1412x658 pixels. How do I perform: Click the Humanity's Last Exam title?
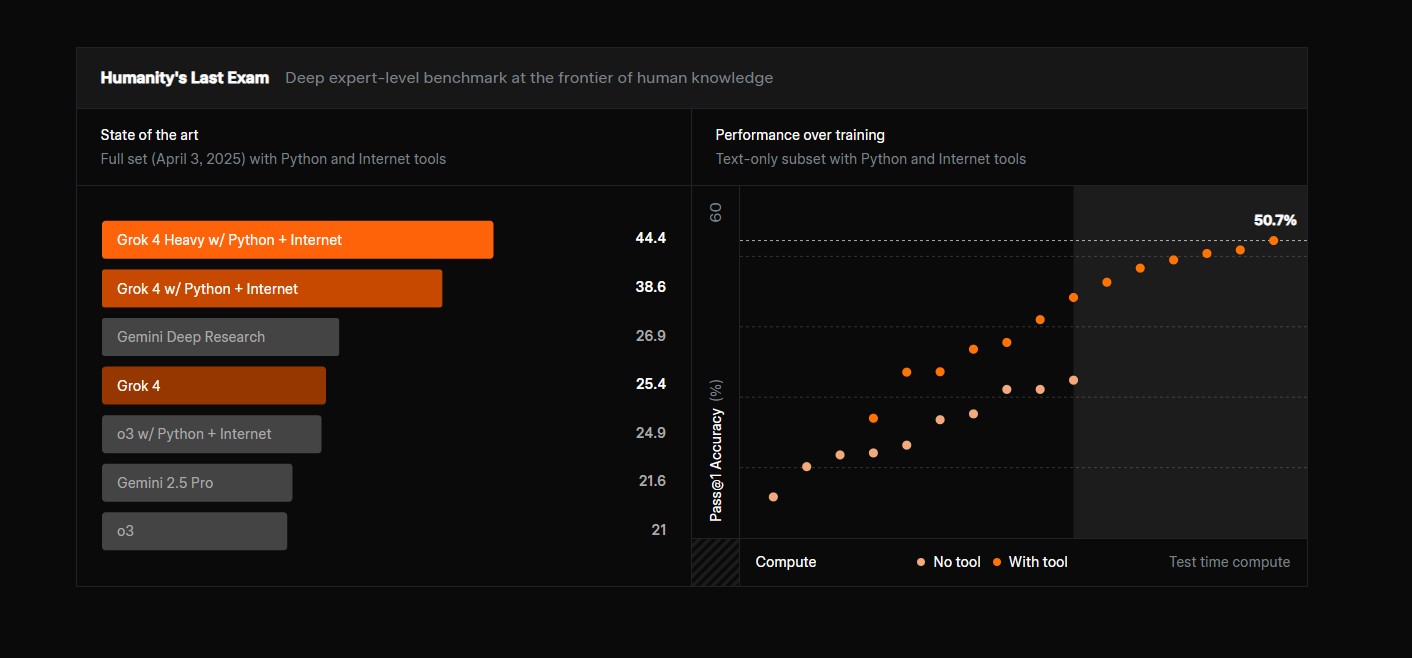(185, 78)
